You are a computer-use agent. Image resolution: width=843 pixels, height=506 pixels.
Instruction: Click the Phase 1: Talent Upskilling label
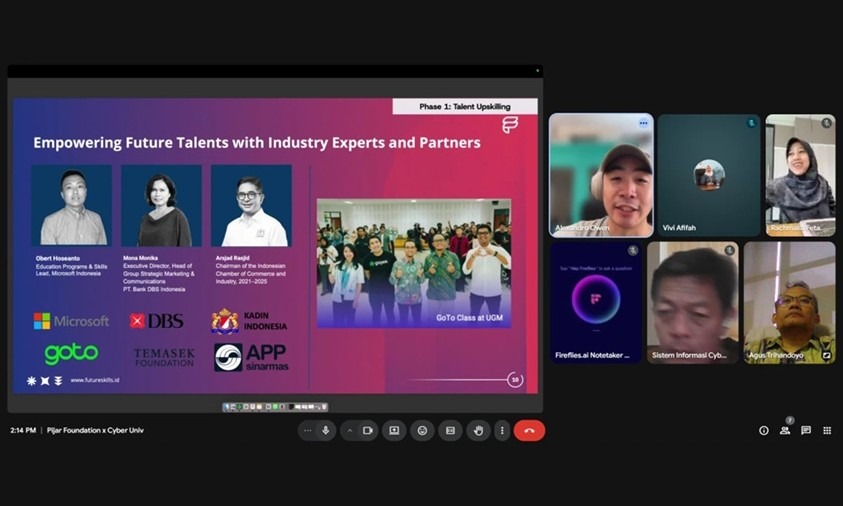pyautogui.click(x=464, y=106)
